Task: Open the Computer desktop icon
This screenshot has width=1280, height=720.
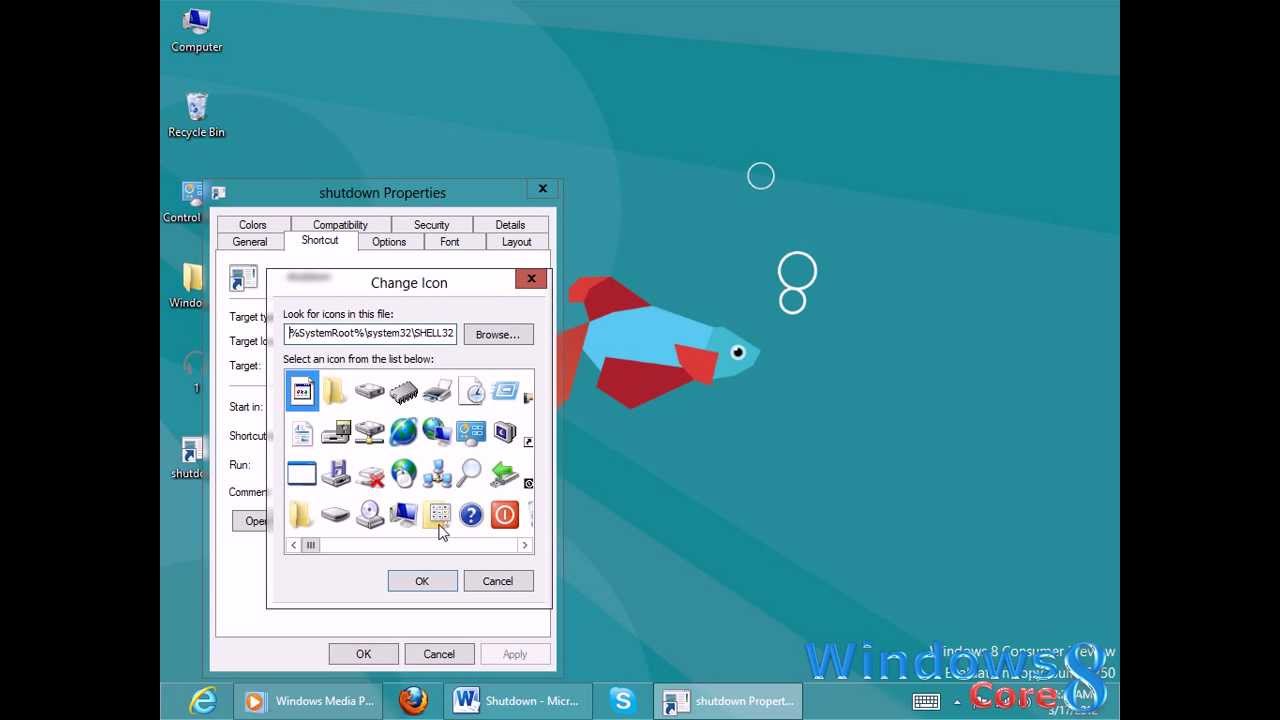Action: point(197,31)
